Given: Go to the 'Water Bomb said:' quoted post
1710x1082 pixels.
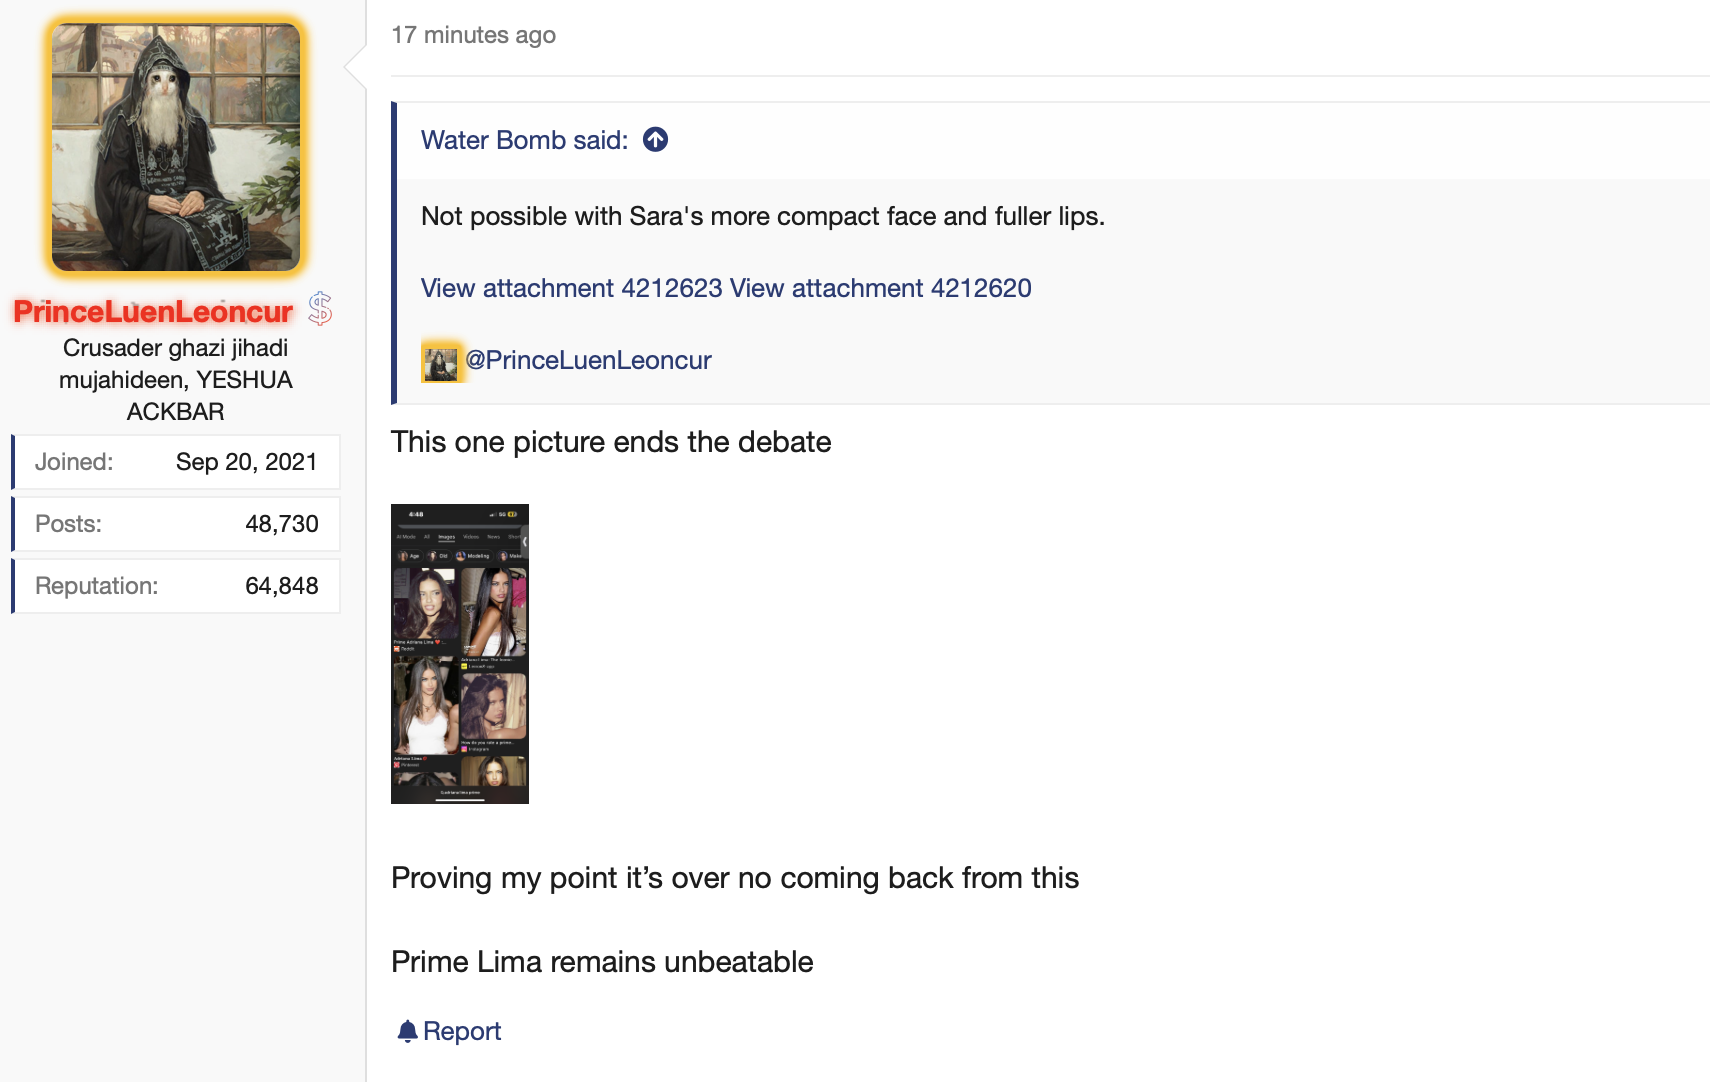Looking at the screenshot, I should pyautogui.click(x=524, y=140).
